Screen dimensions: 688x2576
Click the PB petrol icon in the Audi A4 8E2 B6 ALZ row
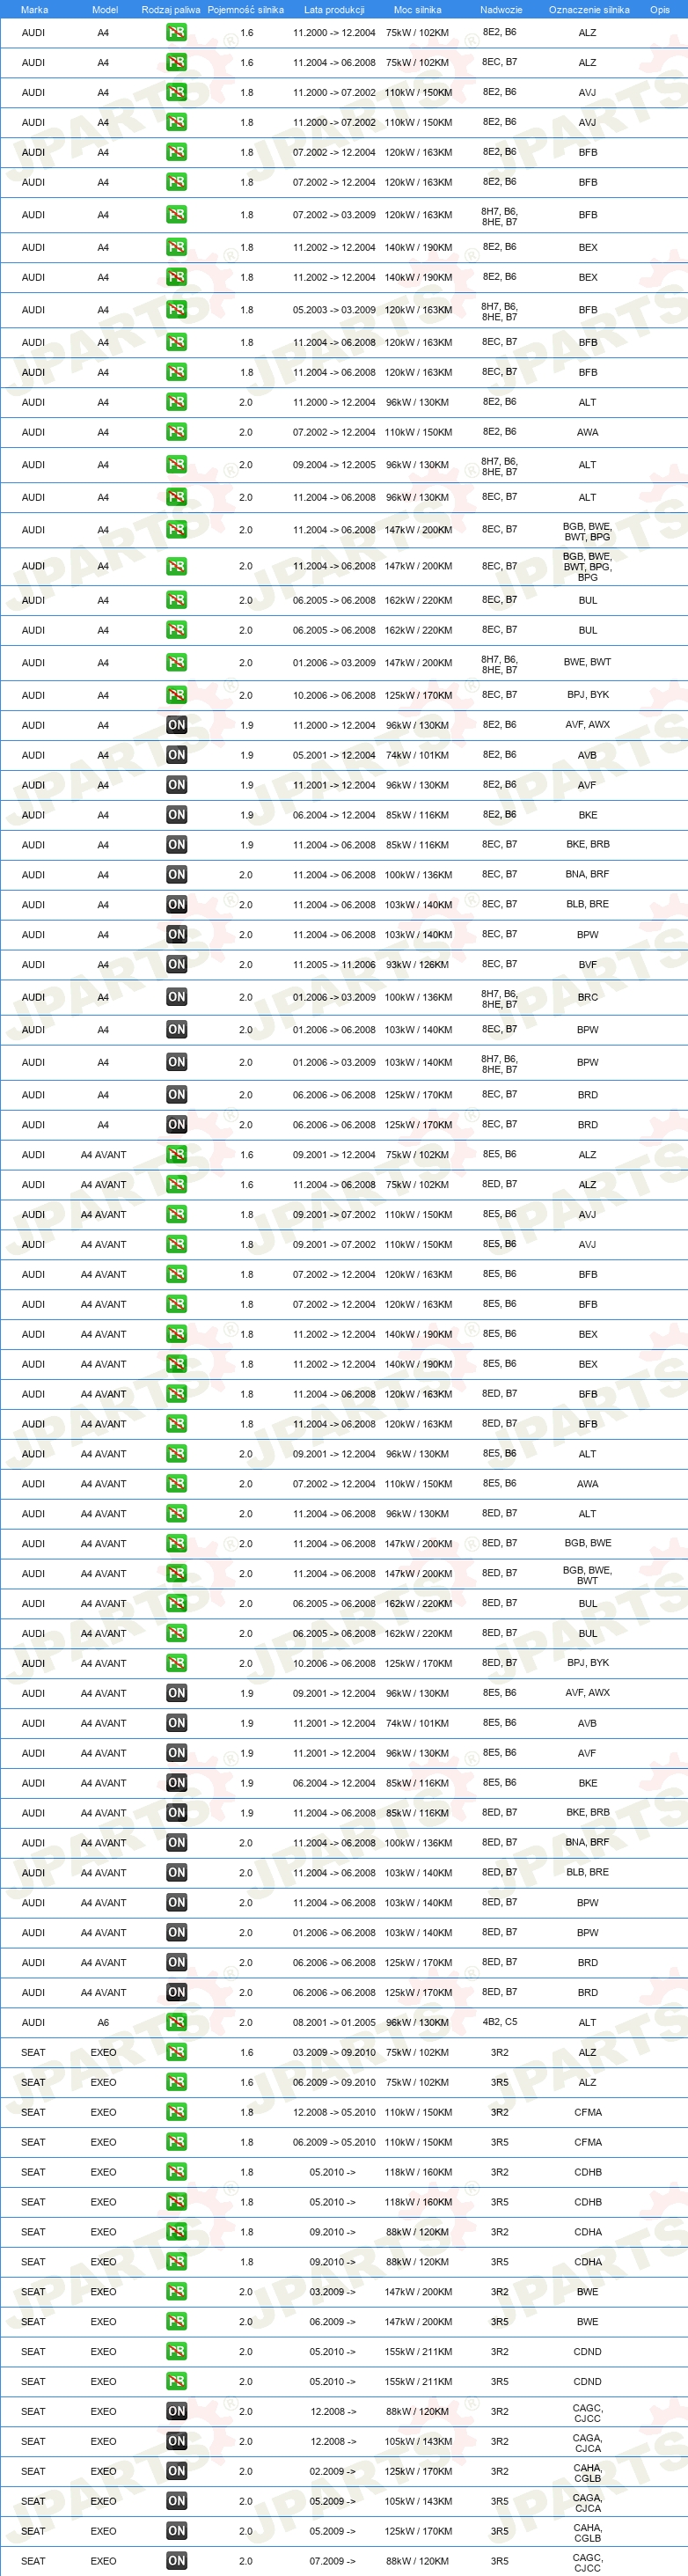[176, 32]
